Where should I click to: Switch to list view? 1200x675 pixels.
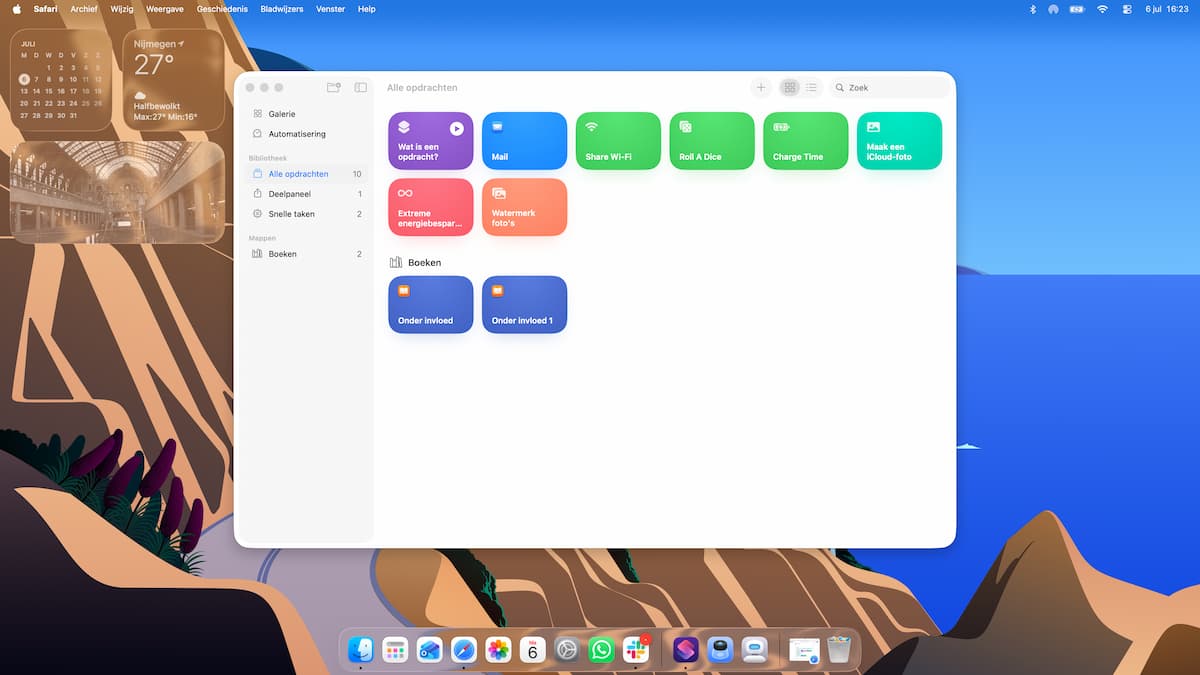coord(811,88)
